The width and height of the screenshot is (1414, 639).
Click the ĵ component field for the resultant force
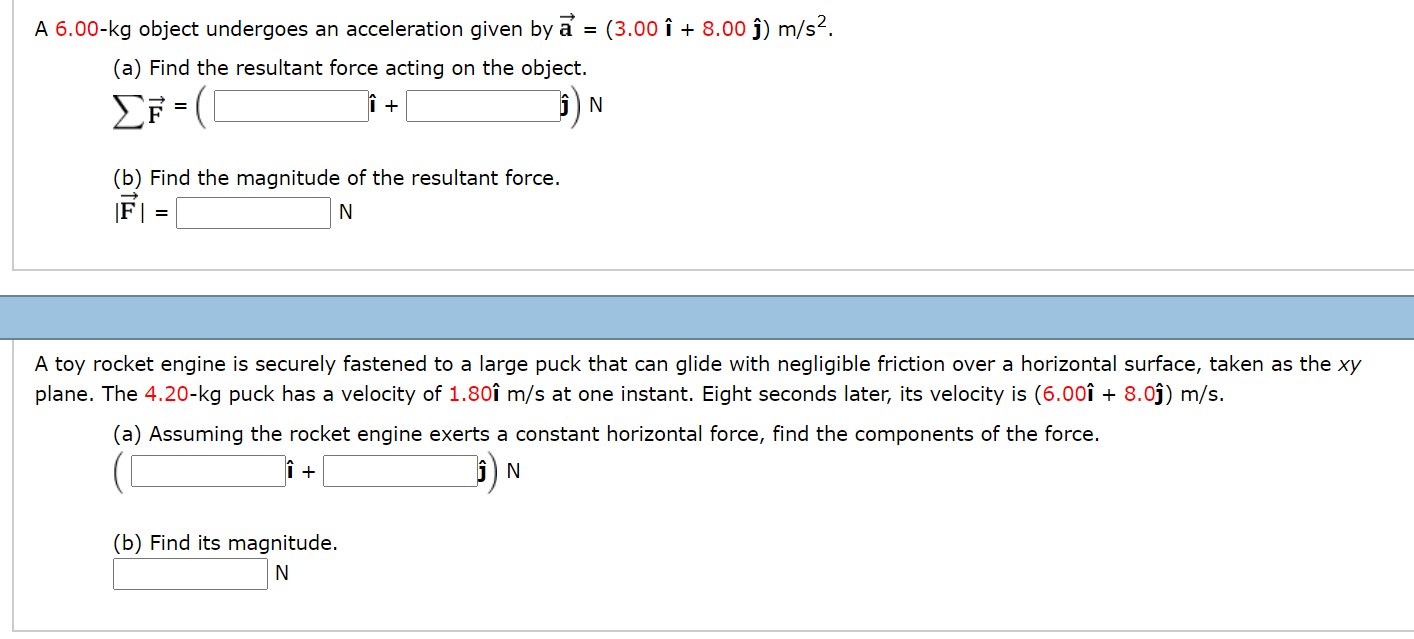[x=482, y=105]
